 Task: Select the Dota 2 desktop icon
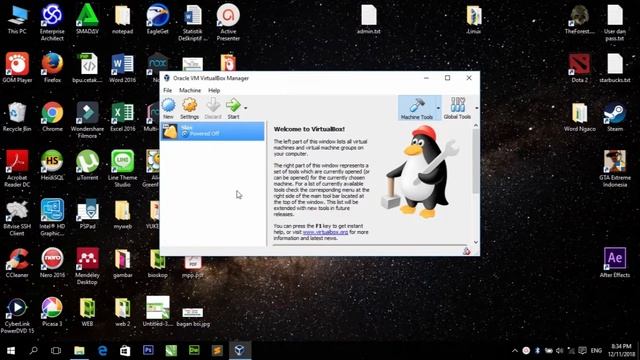(x=580, y=68)
